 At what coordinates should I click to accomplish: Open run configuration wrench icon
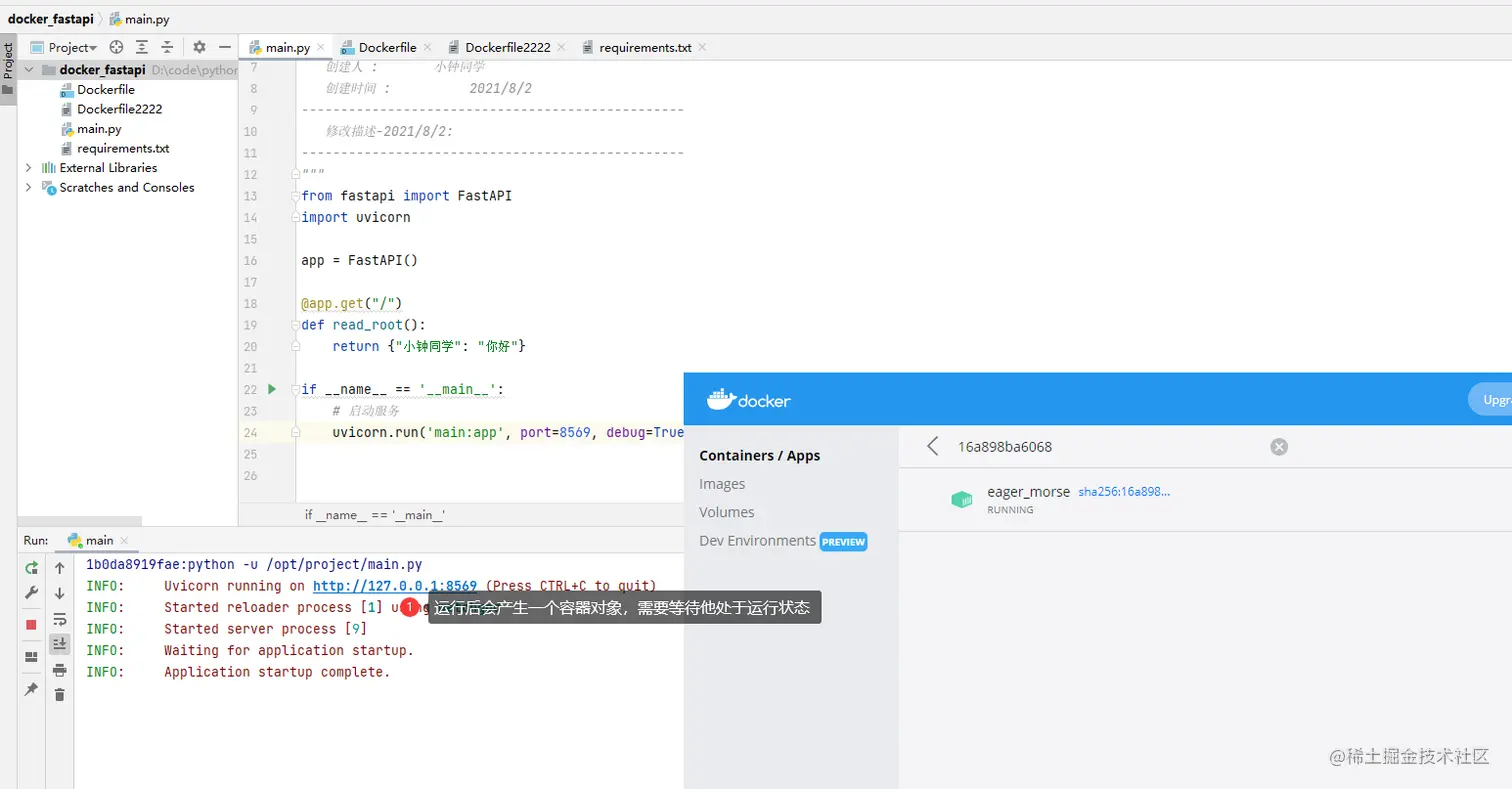[31, 593]
